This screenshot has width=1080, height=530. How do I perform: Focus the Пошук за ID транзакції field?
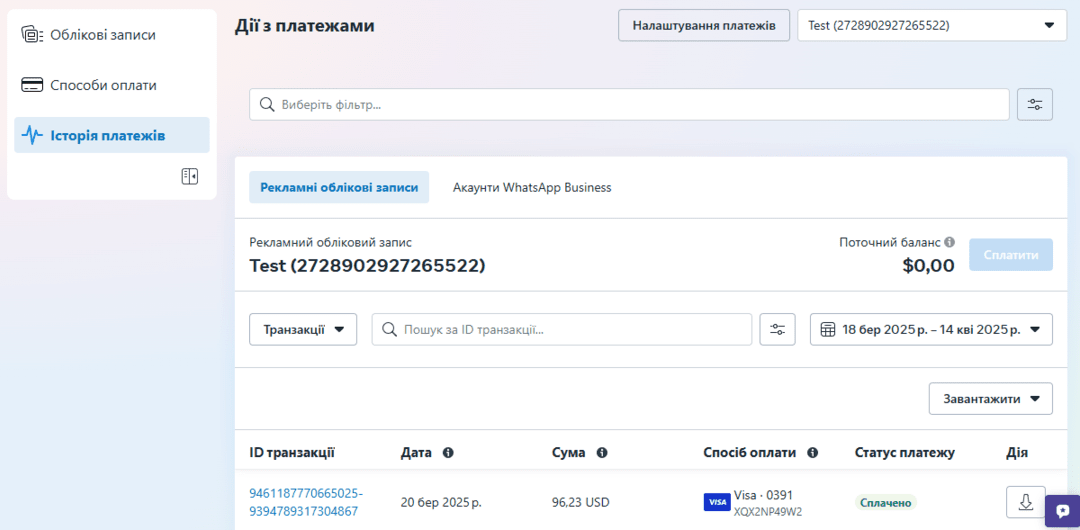click(x=562, y=329)
